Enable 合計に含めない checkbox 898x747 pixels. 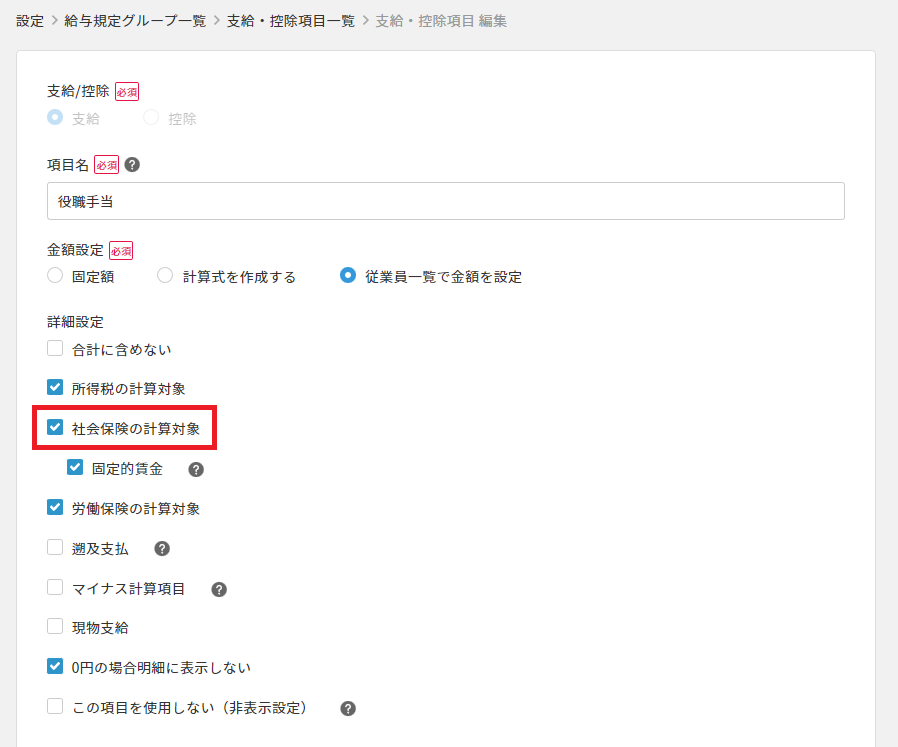coord(56,349)
